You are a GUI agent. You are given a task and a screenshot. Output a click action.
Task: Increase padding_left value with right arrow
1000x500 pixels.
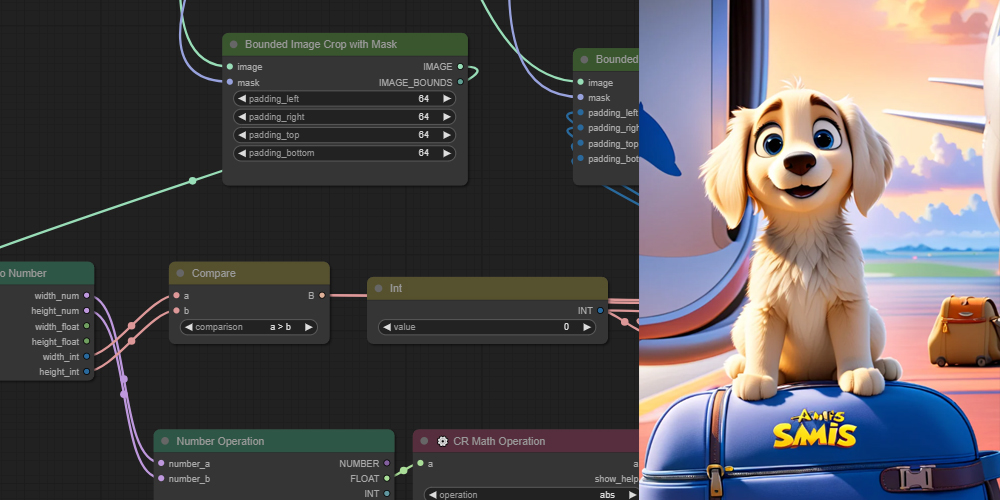(x=447, y=99)
